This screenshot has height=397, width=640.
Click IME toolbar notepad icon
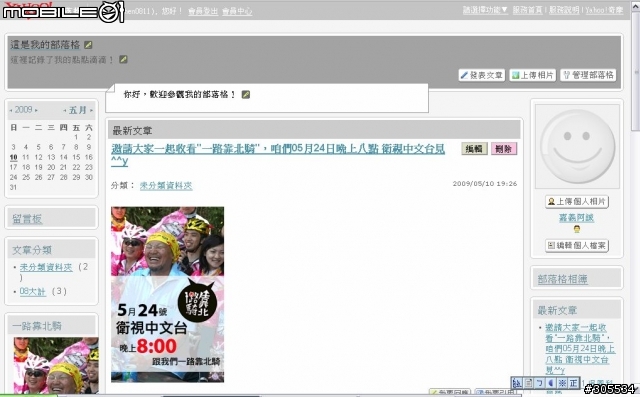pos(529,383)
